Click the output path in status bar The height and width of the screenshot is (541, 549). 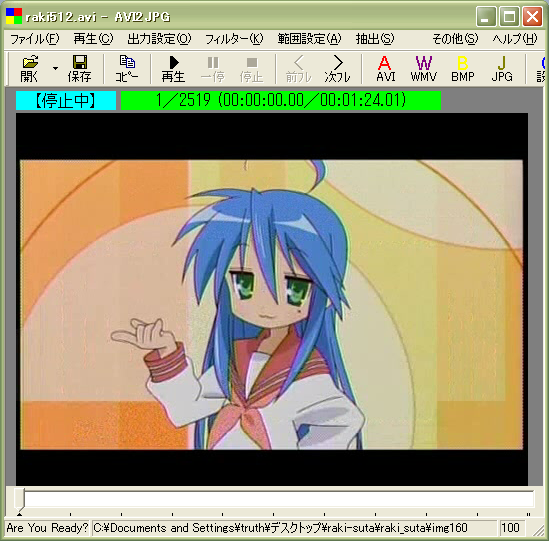[x=294, y=528]
